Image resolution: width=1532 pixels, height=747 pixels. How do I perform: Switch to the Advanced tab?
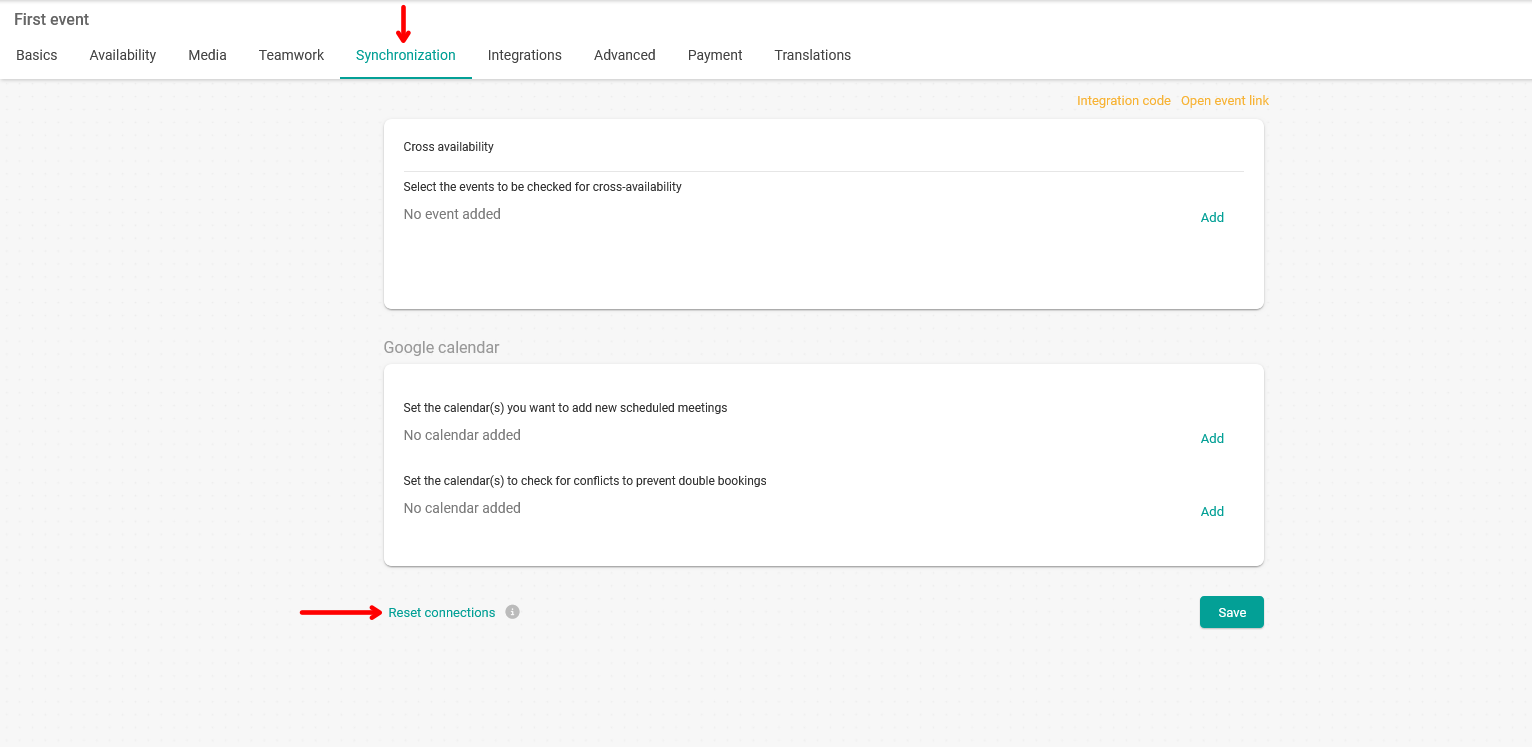click(x=625, y=55)
